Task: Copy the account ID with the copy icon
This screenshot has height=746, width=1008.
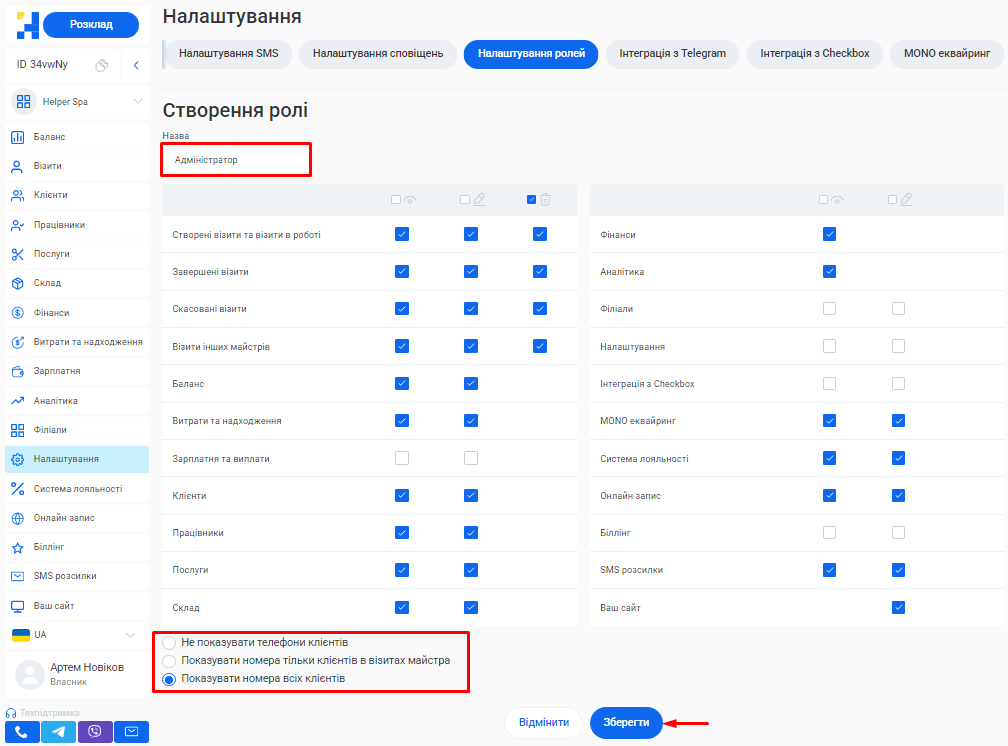Action: pos(101,66)
